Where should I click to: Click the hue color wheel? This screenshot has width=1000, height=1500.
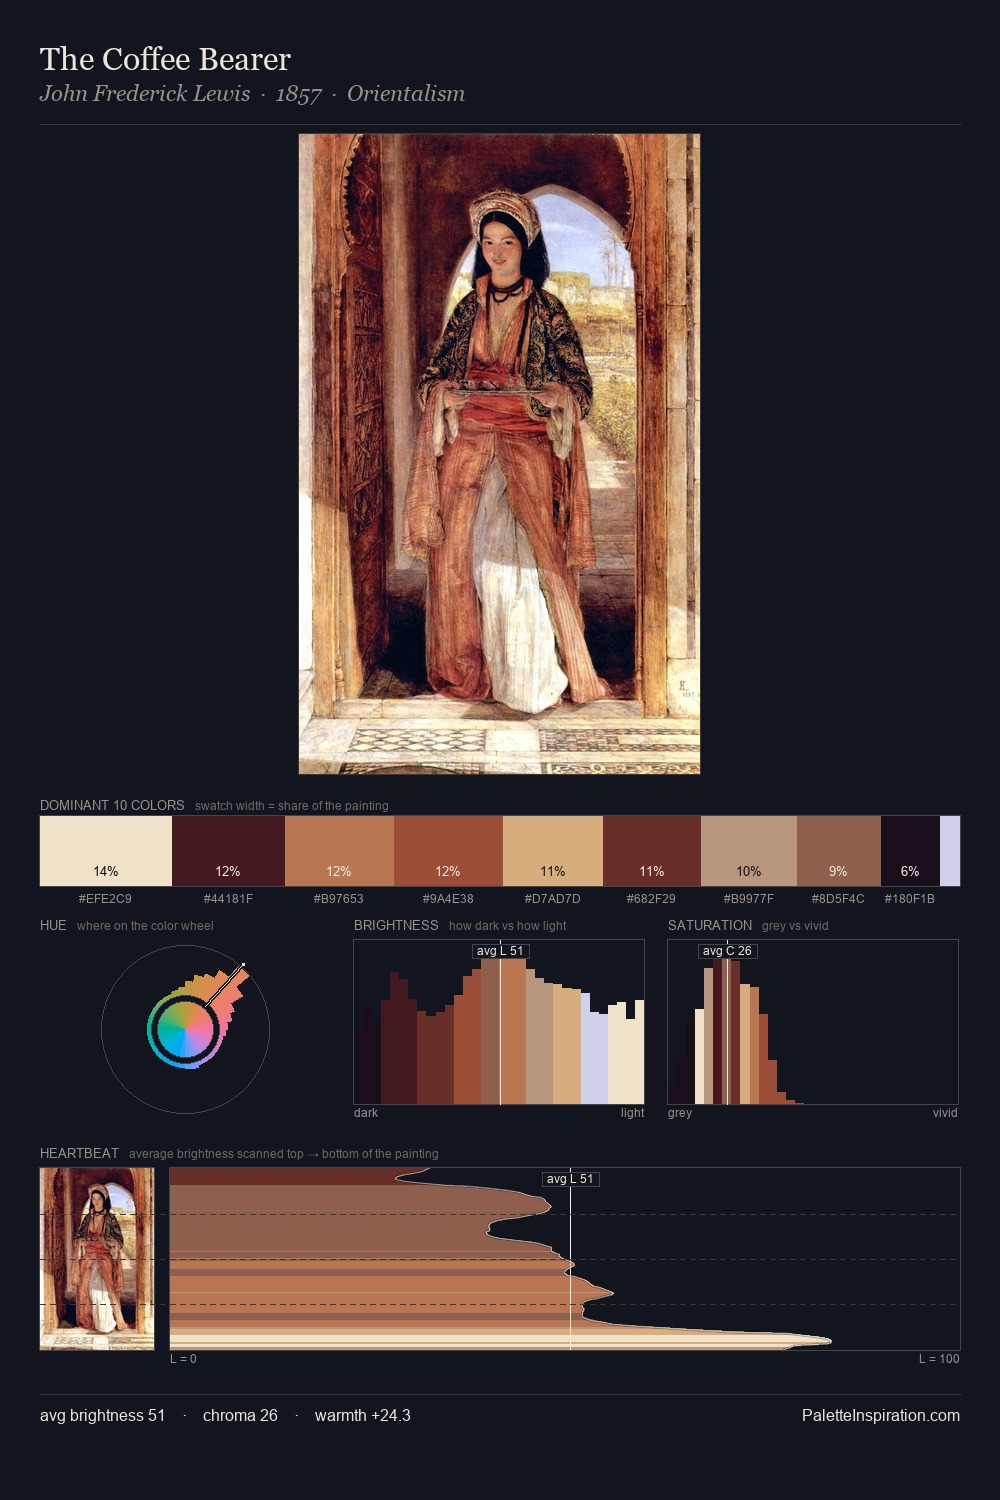pos(185,1029)
